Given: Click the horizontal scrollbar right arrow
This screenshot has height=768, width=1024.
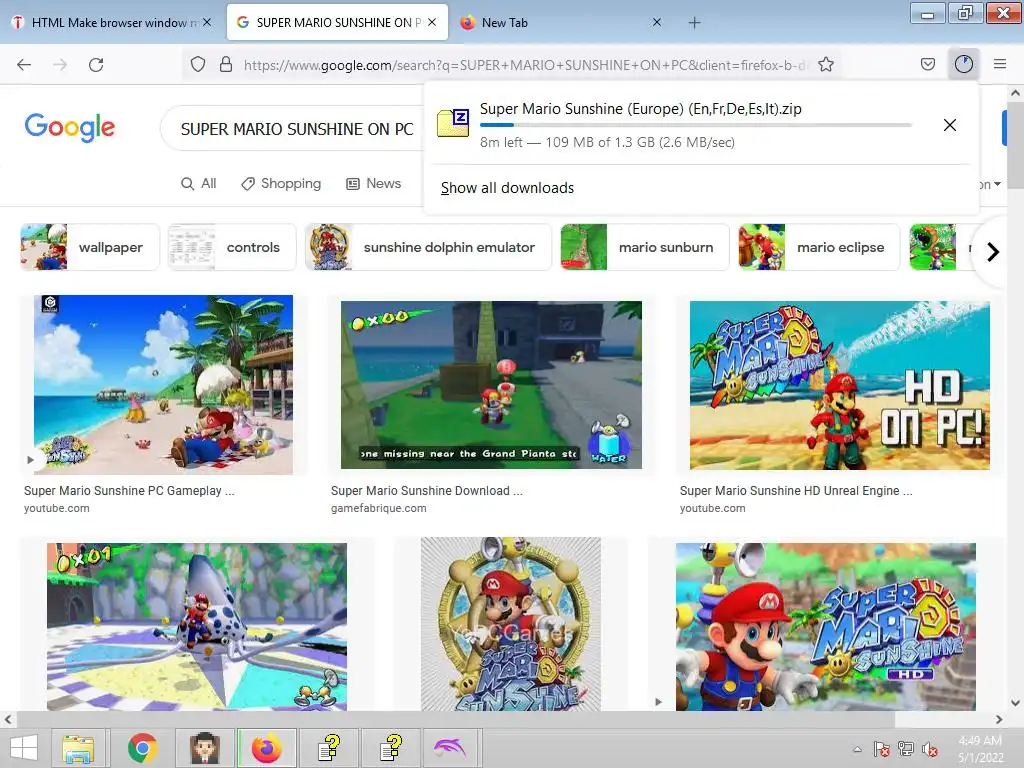Looking at the screenshot, I should (x=999, y=719).
